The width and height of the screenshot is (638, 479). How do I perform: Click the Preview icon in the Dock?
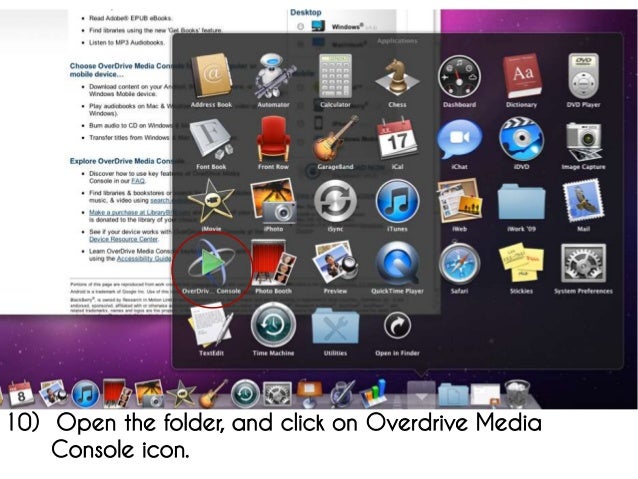click(53, 394)
